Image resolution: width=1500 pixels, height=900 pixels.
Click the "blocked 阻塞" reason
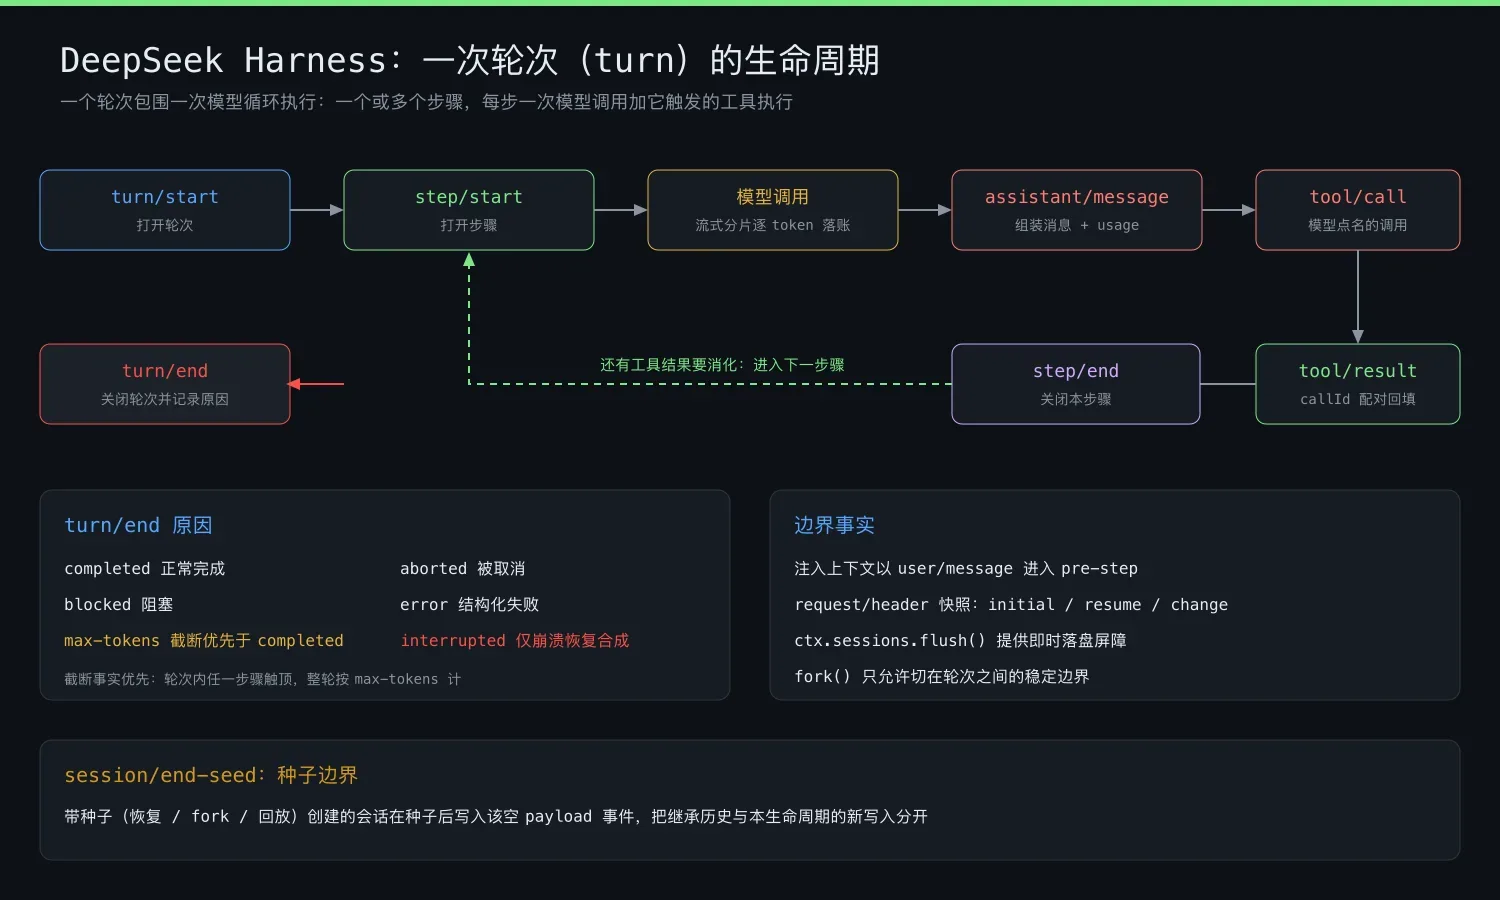click(119, 604)
